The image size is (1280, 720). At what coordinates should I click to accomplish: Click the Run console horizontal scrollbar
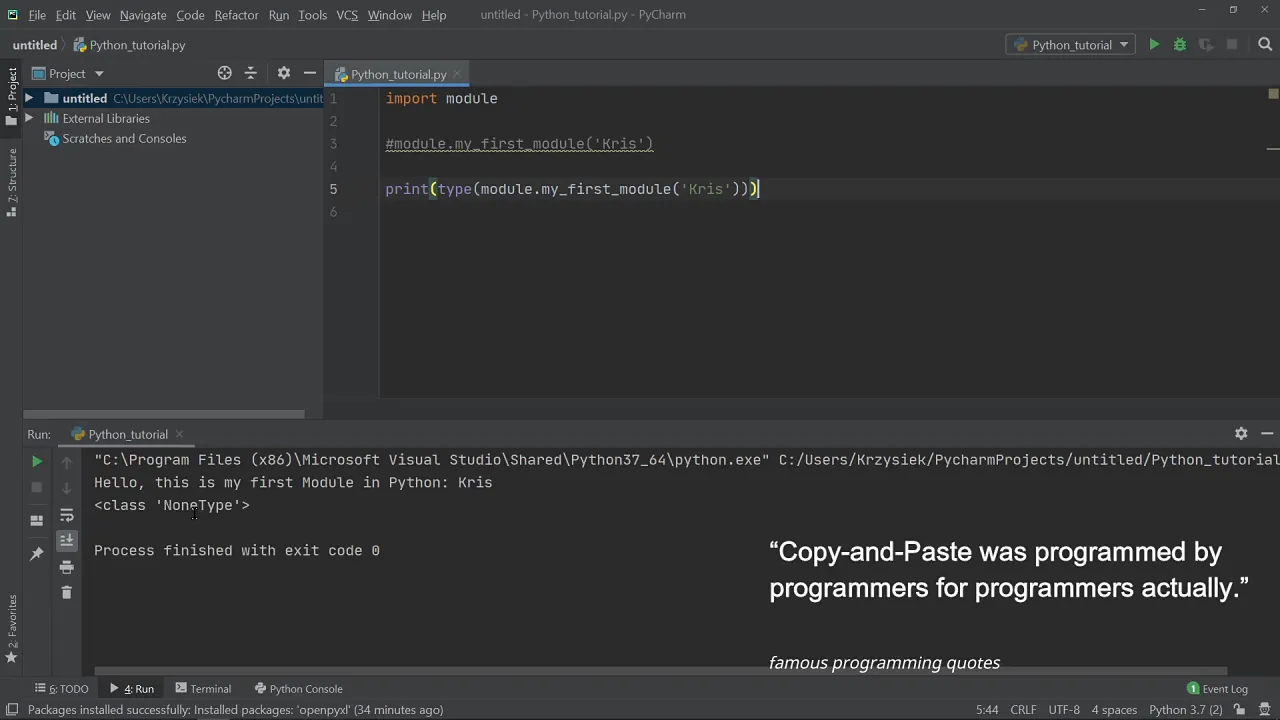tap(660, 671)
